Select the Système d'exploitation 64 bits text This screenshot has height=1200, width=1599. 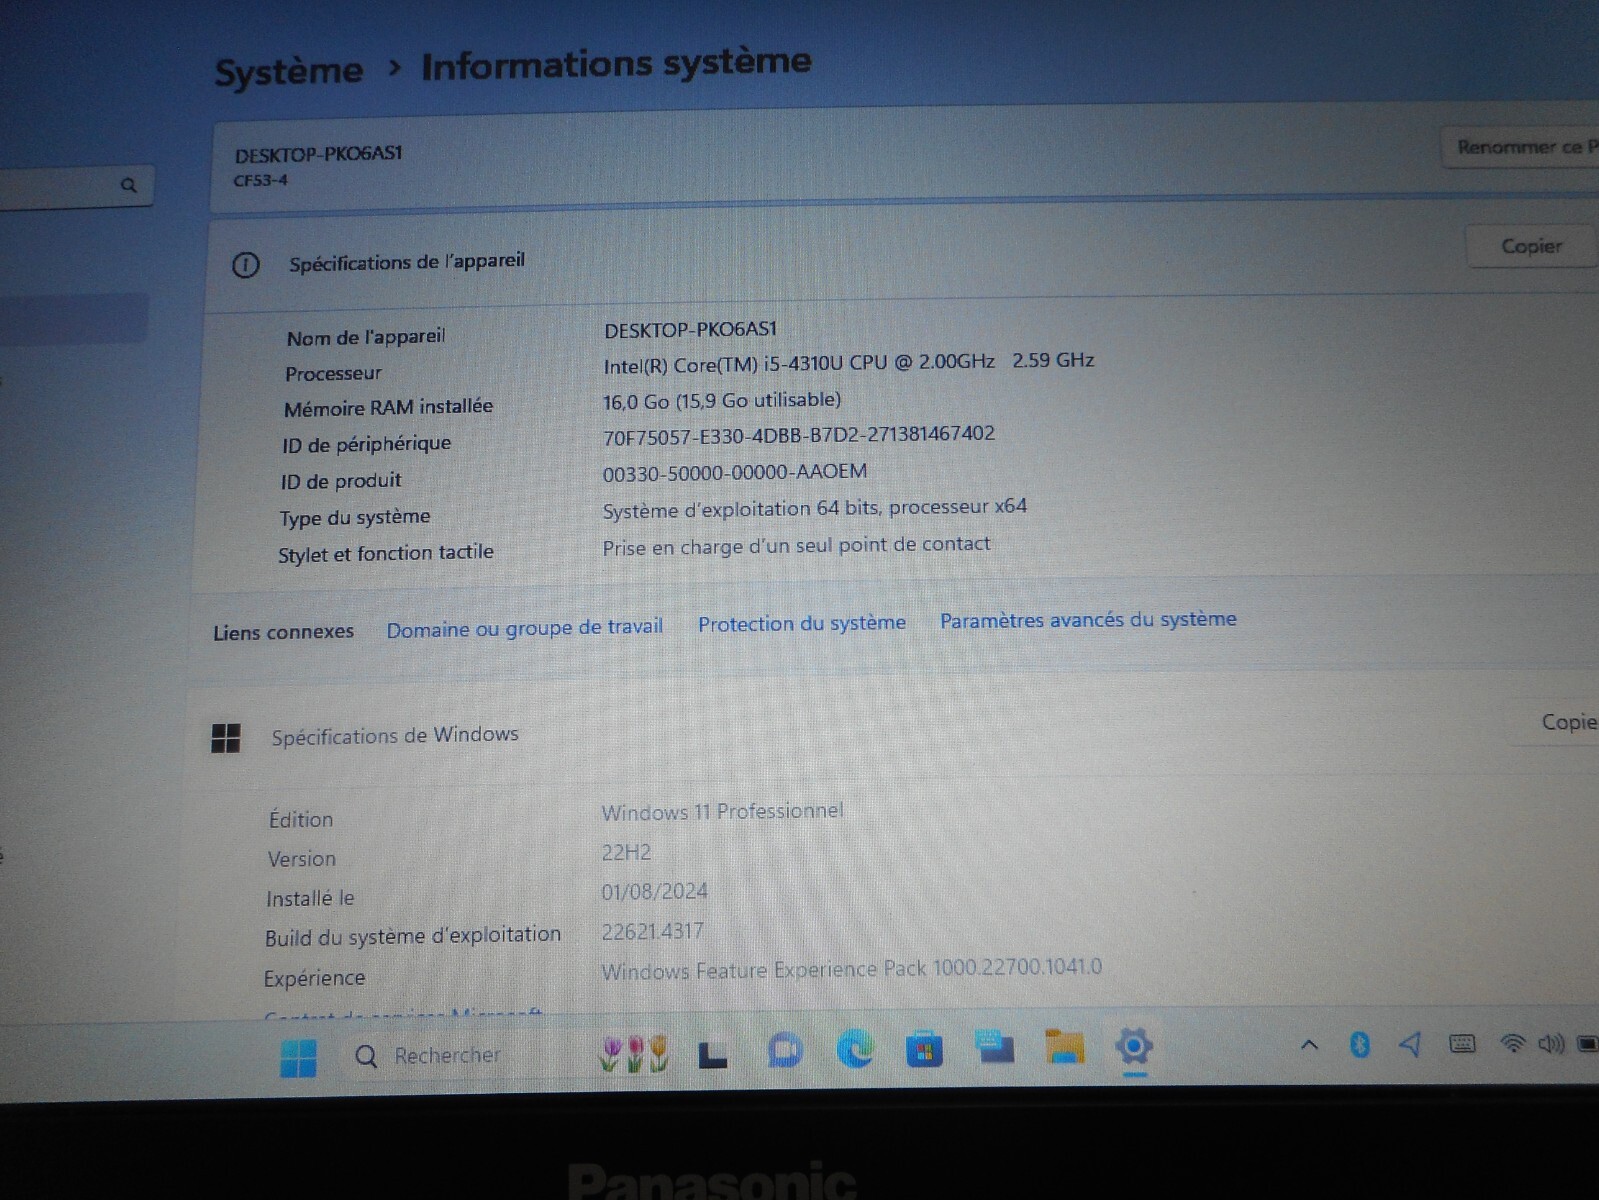pyautogui.click(x=814, y=508)
